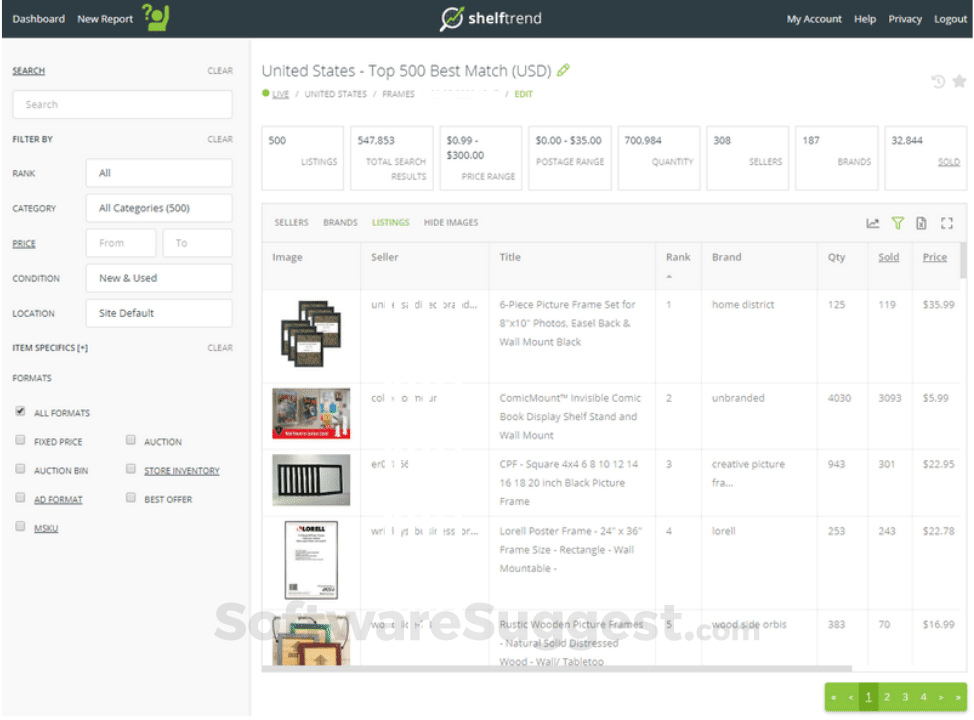
Task: Uncheck the All Formats checkbox
Action: (20, 412)
